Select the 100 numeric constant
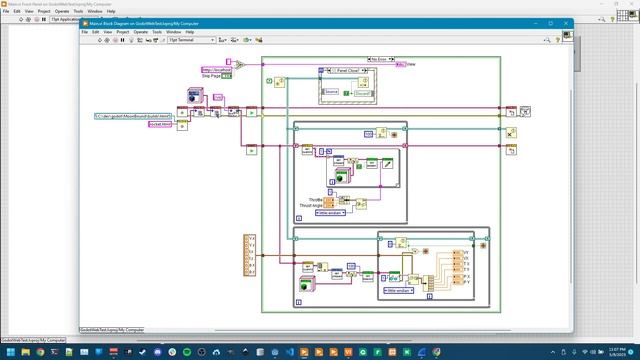 click(369, 134)
